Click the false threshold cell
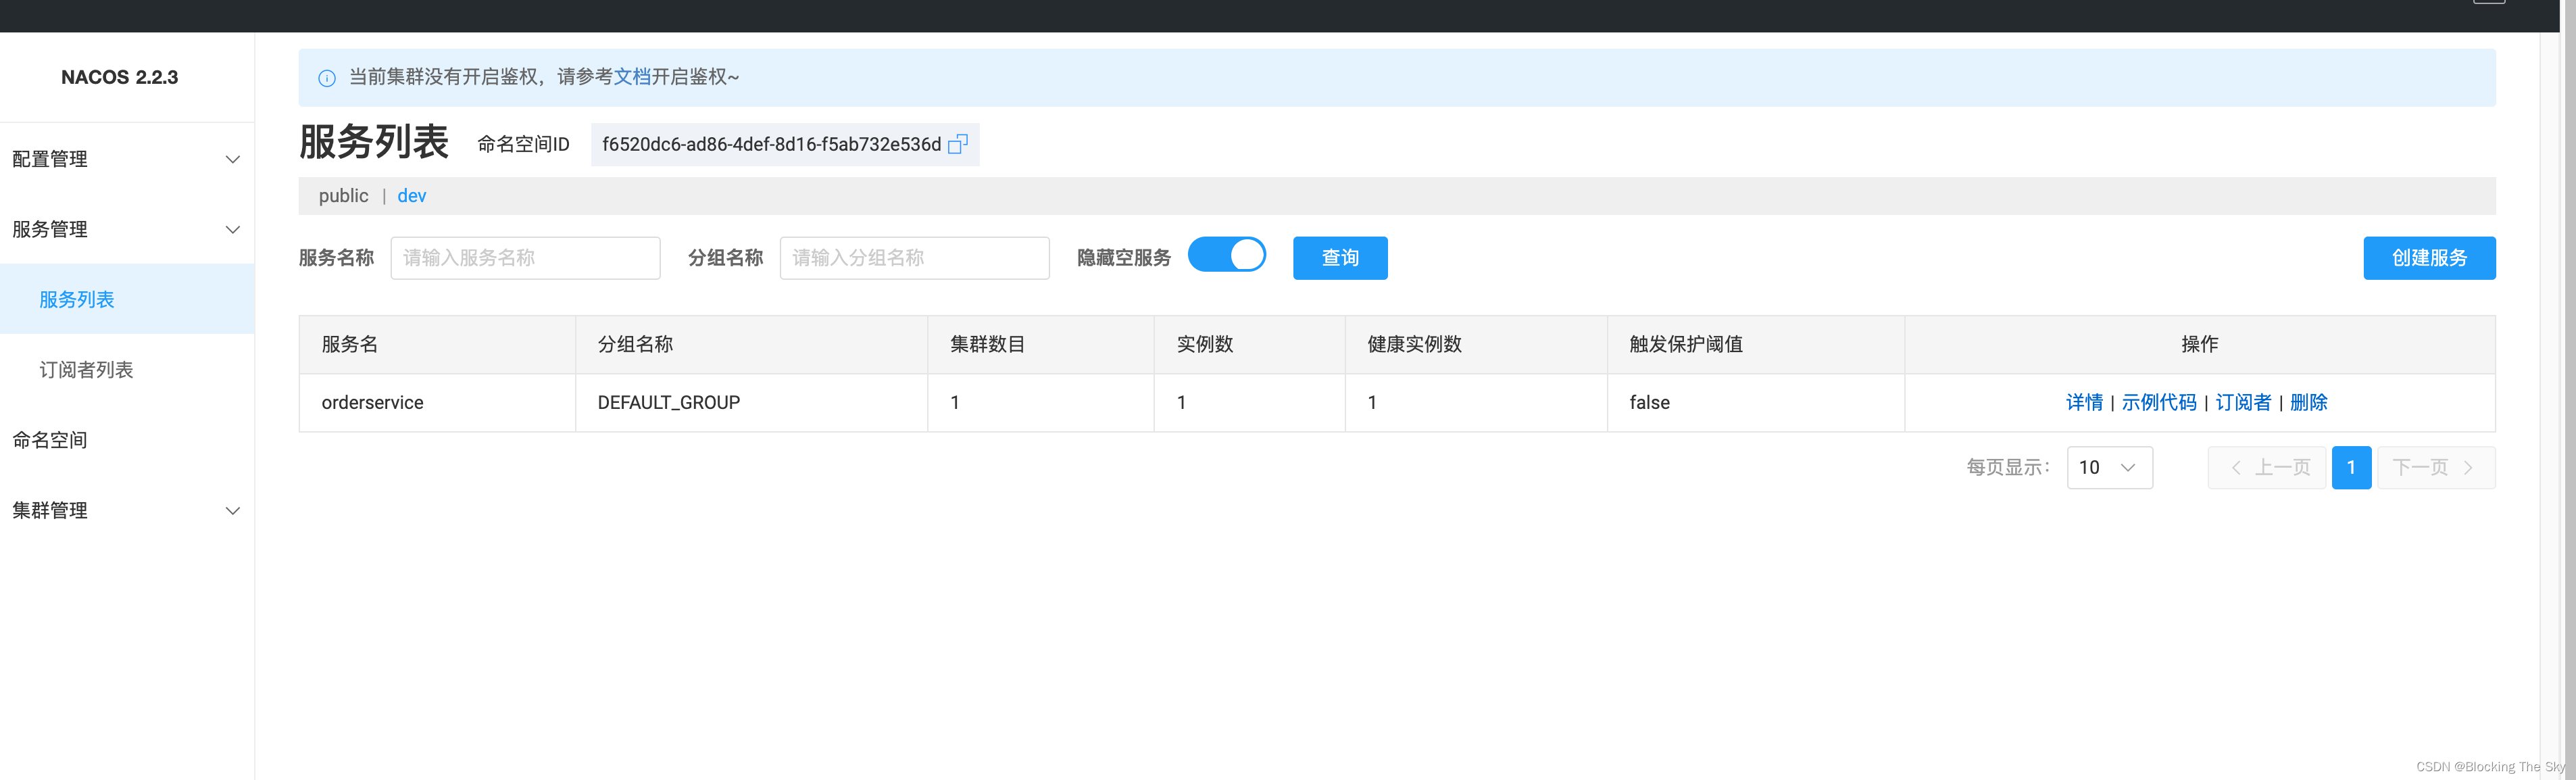Viewport: 2576px width, 780px height. point(1755,403)
